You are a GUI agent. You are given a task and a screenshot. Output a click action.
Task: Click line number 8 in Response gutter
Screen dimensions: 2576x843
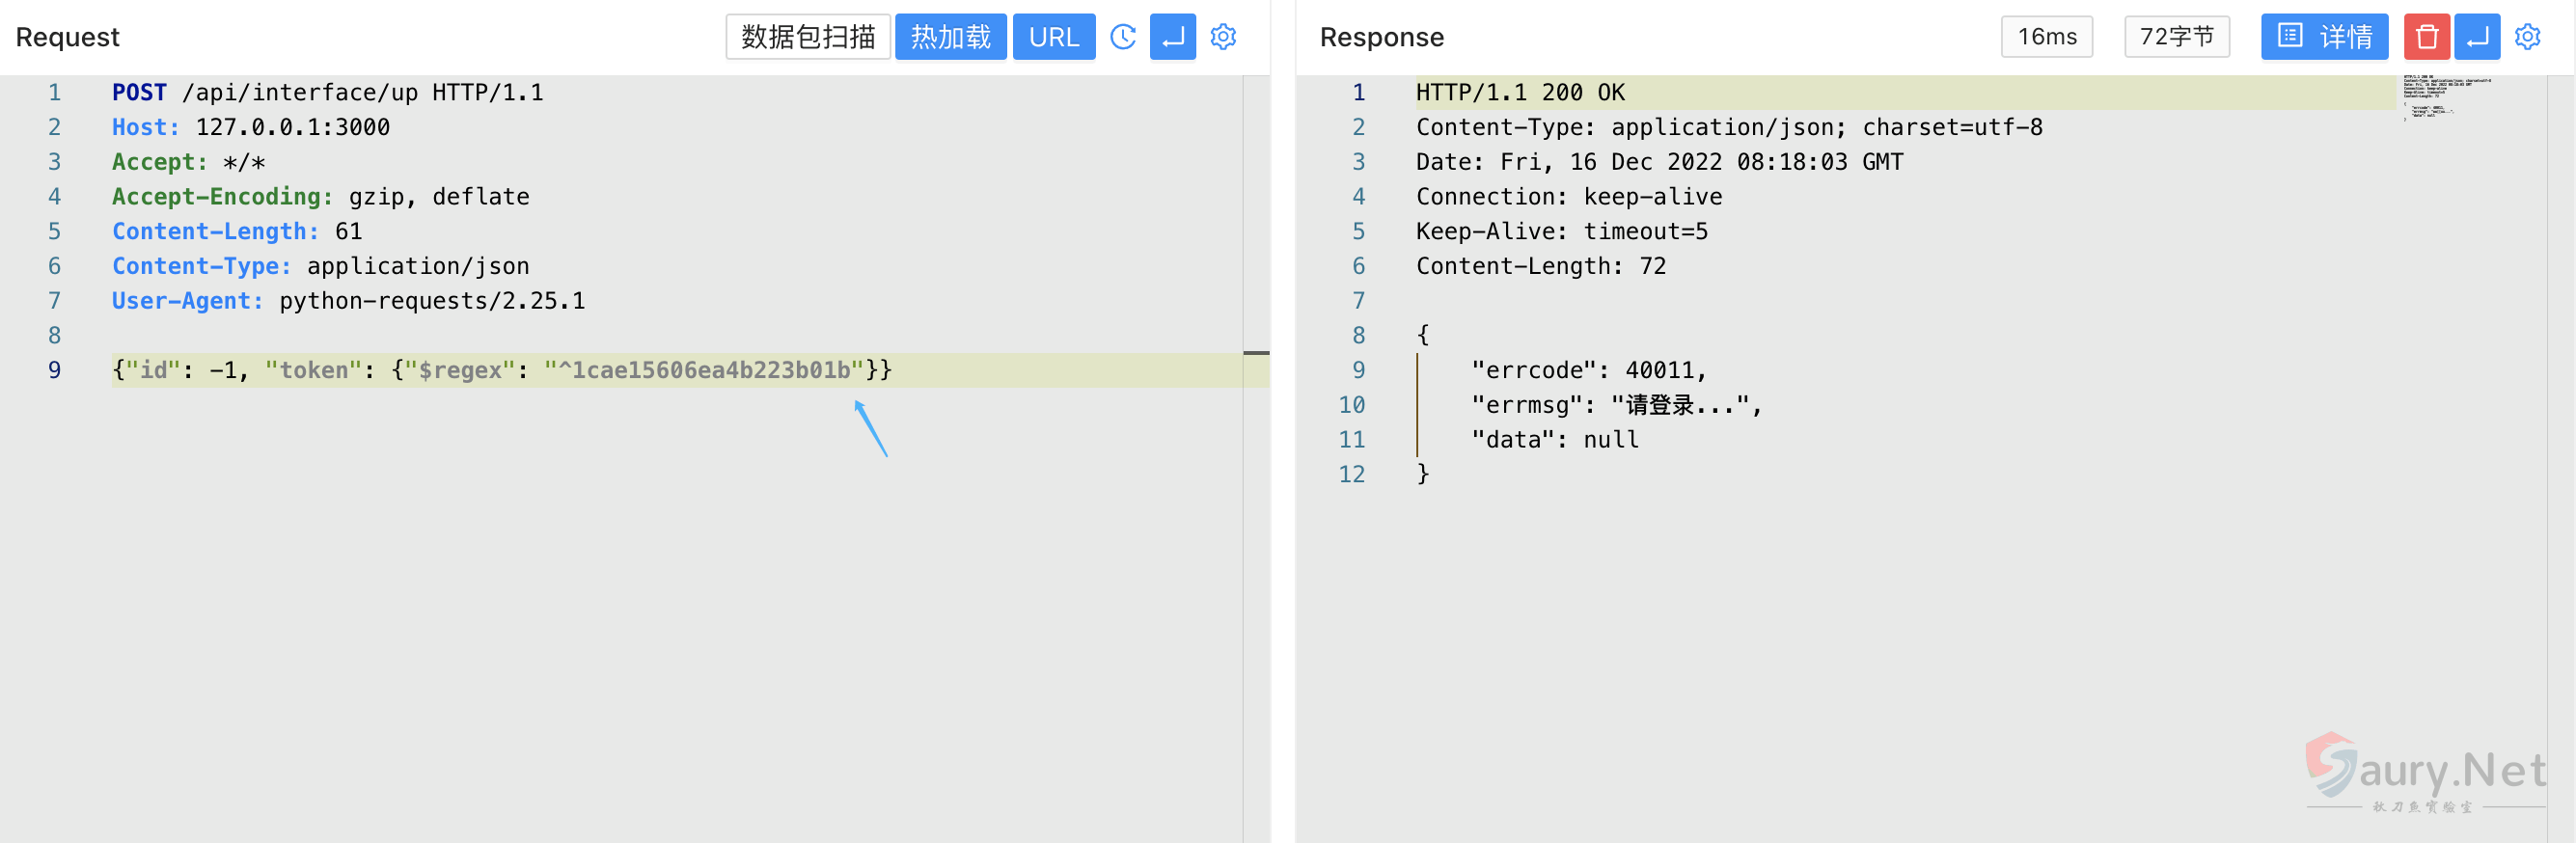(1357, 335)
